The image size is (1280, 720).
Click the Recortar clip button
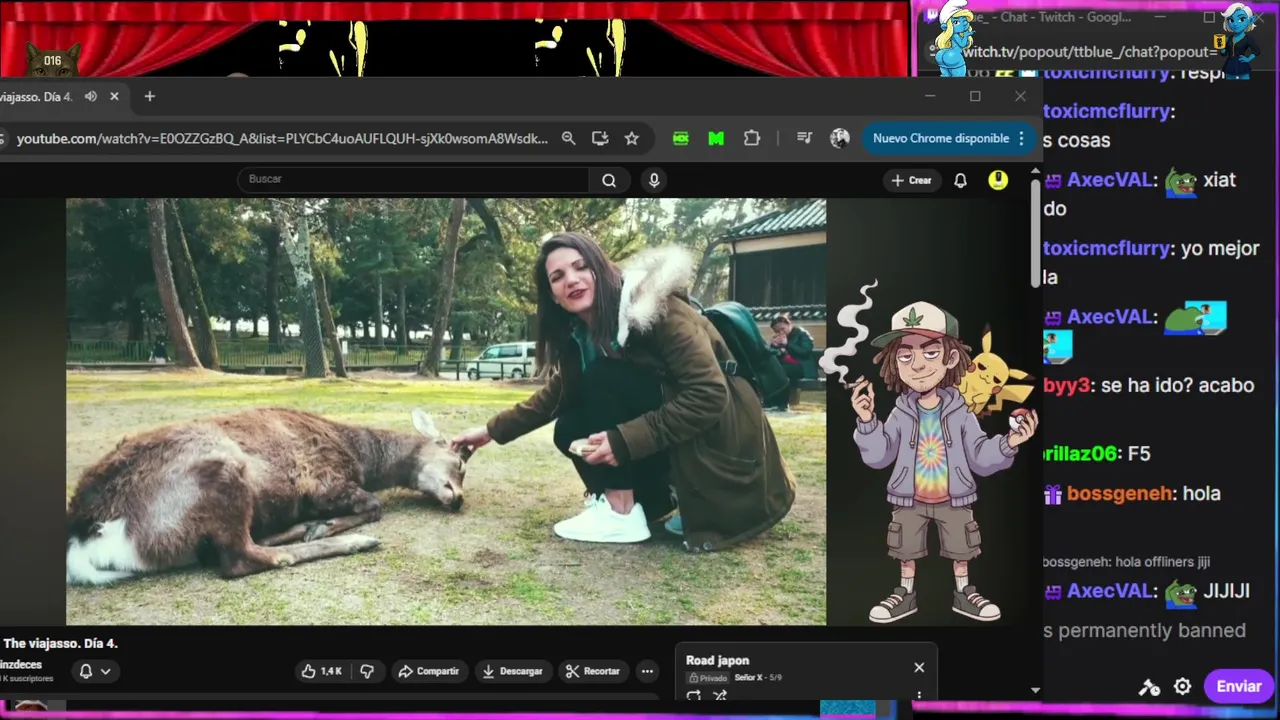[592, 671]
